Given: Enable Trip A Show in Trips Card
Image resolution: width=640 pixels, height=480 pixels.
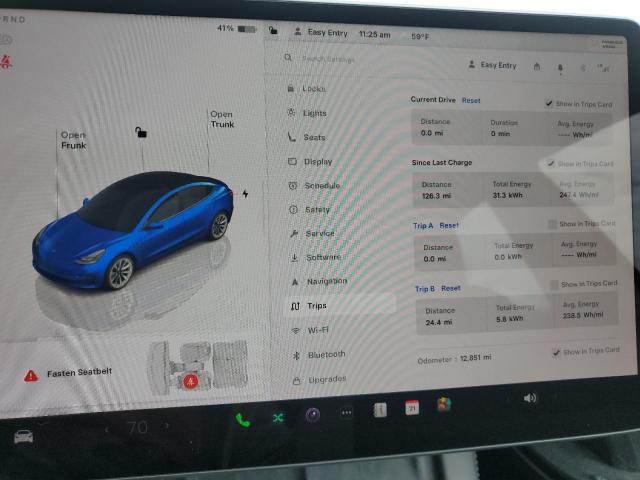Looking at the screenshot, I should tap(552, 224).
